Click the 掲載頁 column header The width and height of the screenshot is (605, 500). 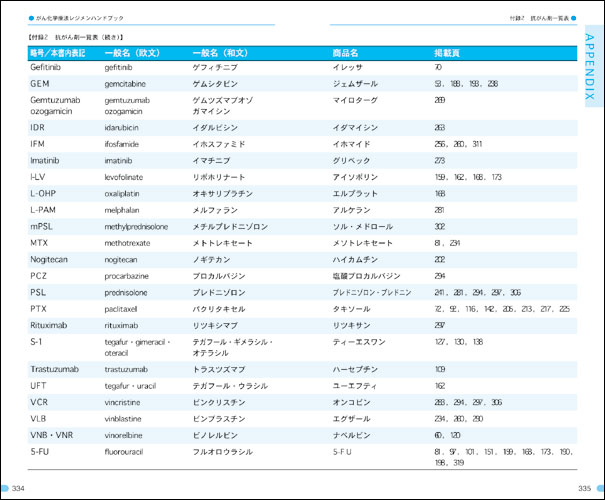tap(448, 52)
